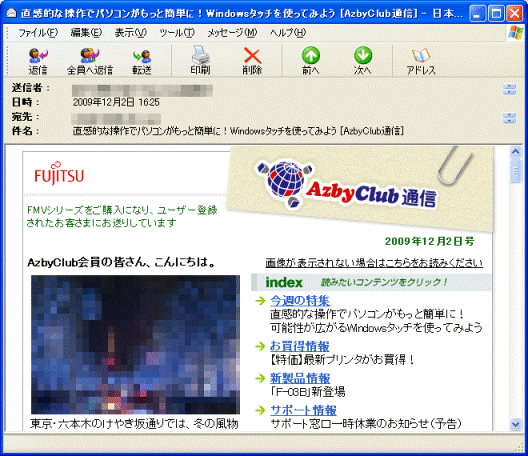Click the 画像が表示されない場合はこちらをお読みください link
This screenshot has height=456, width=528.
click(x=374, y=263)
